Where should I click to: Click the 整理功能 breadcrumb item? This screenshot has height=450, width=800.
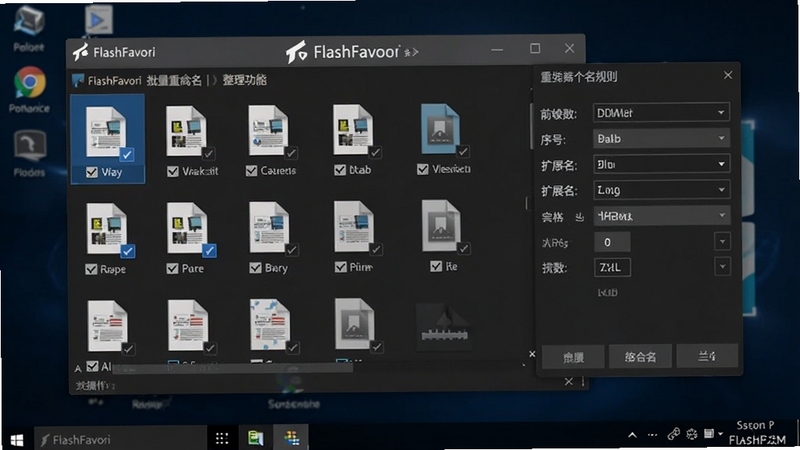(244, 80)
